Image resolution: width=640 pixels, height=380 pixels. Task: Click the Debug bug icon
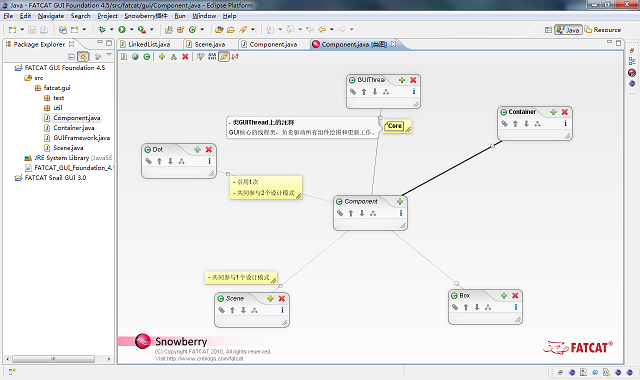coord(102,29)
